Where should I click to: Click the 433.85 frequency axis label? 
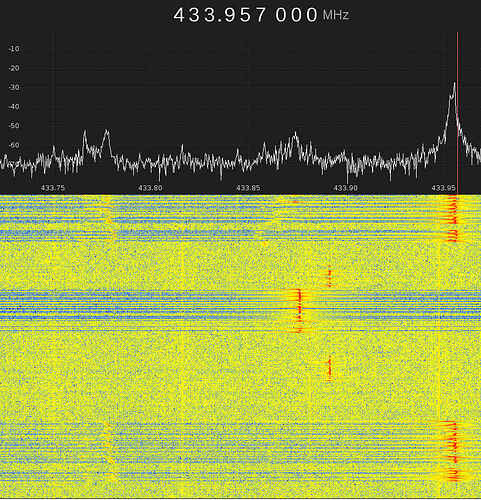(248, 188)
